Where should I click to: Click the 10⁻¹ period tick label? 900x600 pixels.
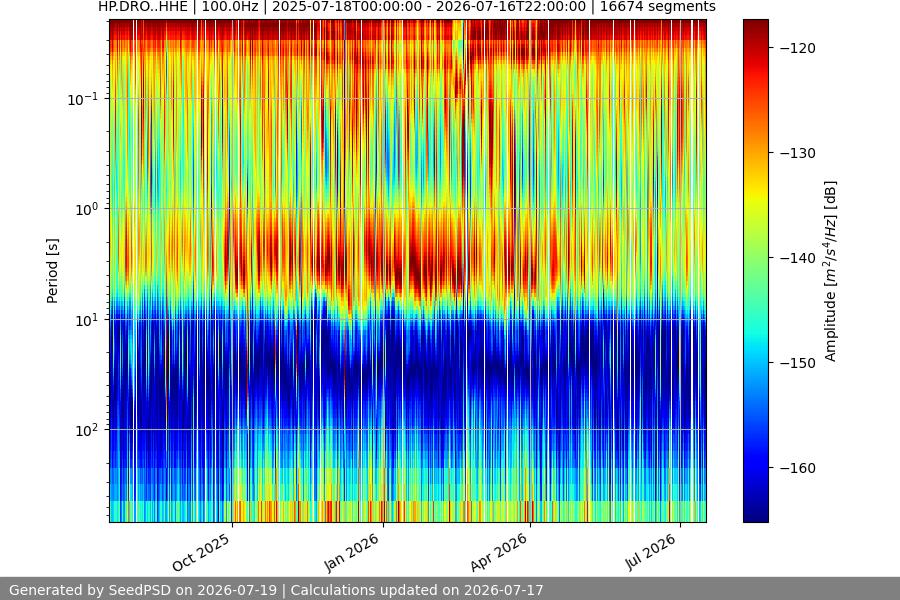click(82, 99)
